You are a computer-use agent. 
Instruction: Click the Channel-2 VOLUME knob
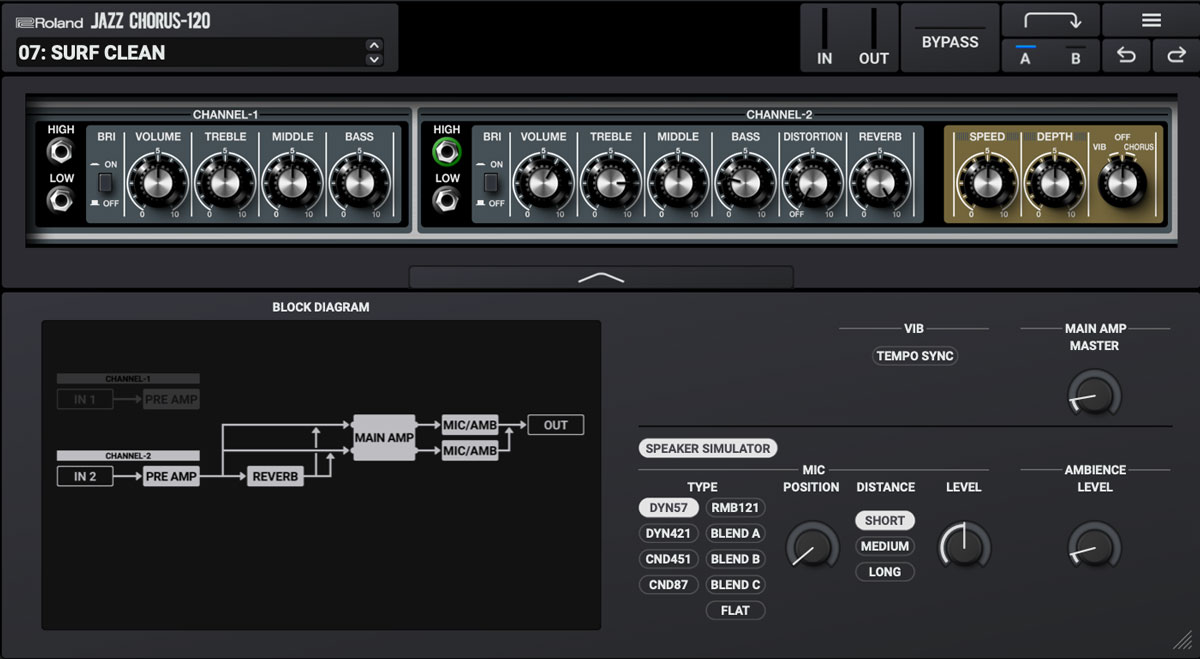click(x=543, y=183)
